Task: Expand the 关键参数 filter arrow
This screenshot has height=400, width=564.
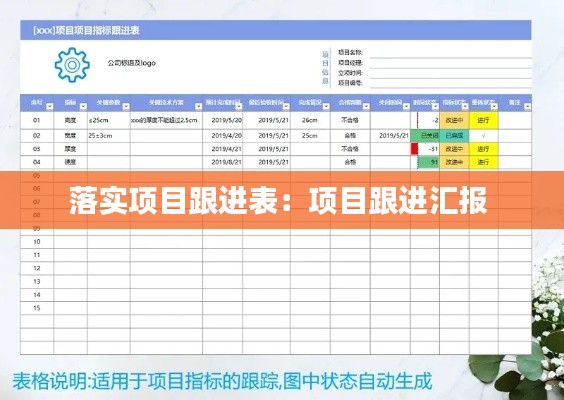Action: pos(126,106)
